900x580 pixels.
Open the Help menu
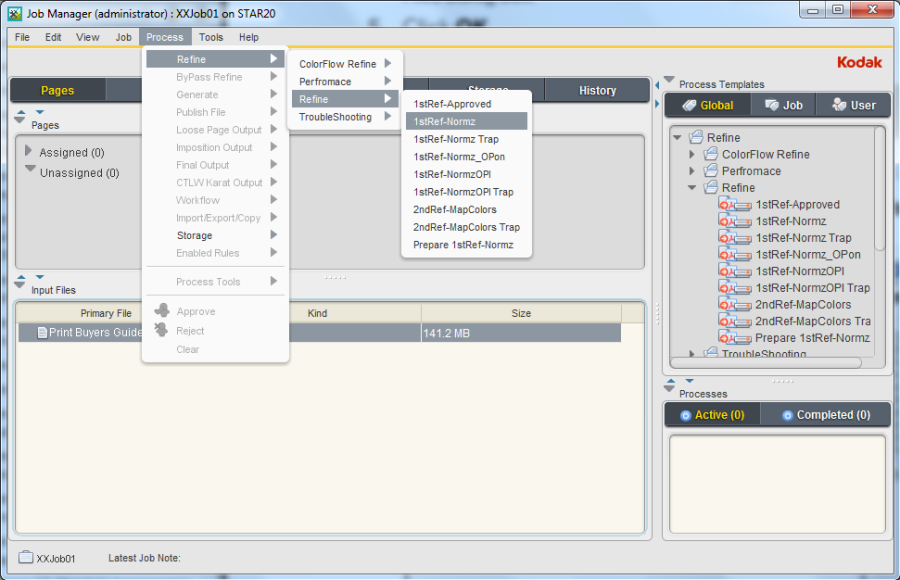(249, 37)
